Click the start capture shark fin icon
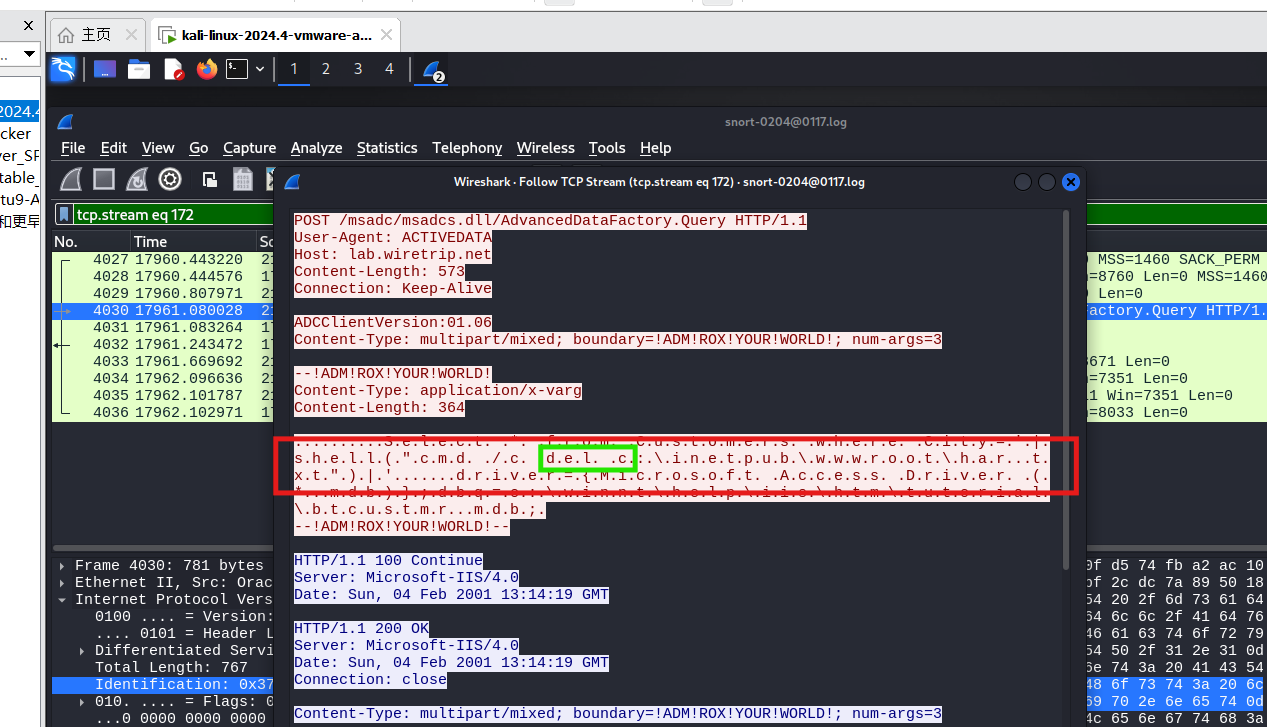The height and width of the screenshot is (727, 1267). click(x=71, y=179)
